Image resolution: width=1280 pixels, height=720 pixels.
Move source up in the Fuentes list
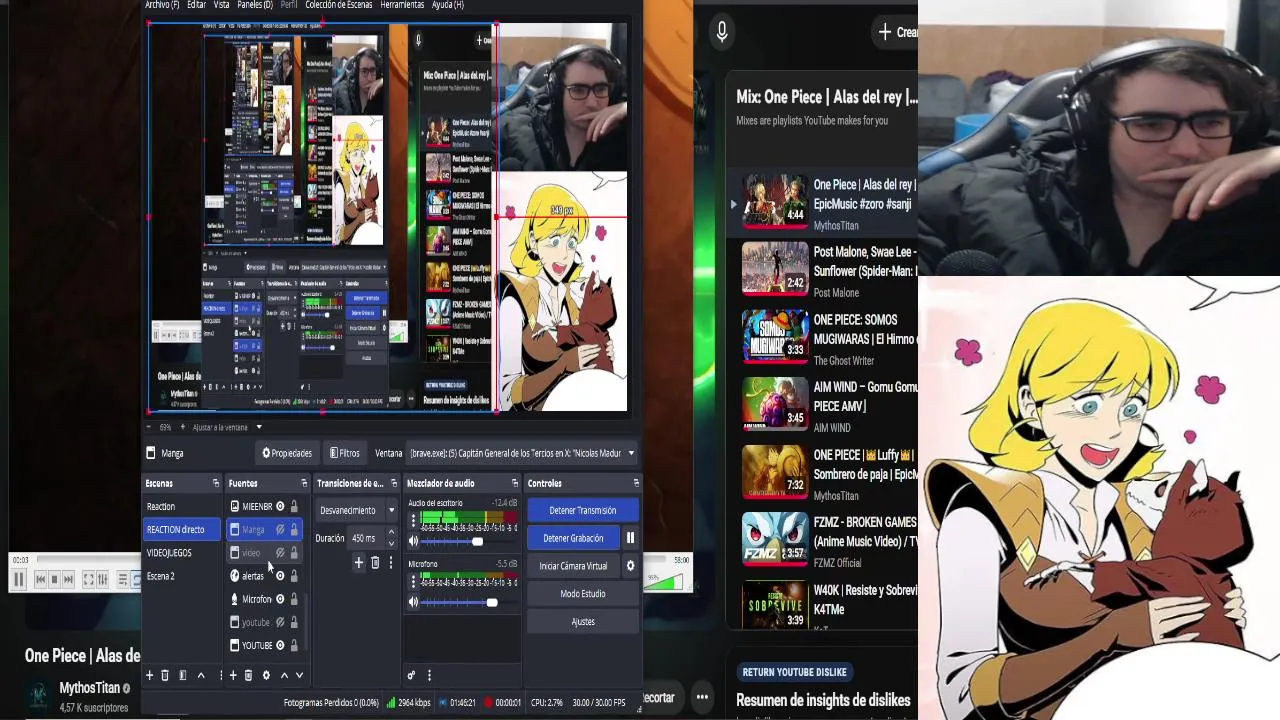tap(284, 676)
